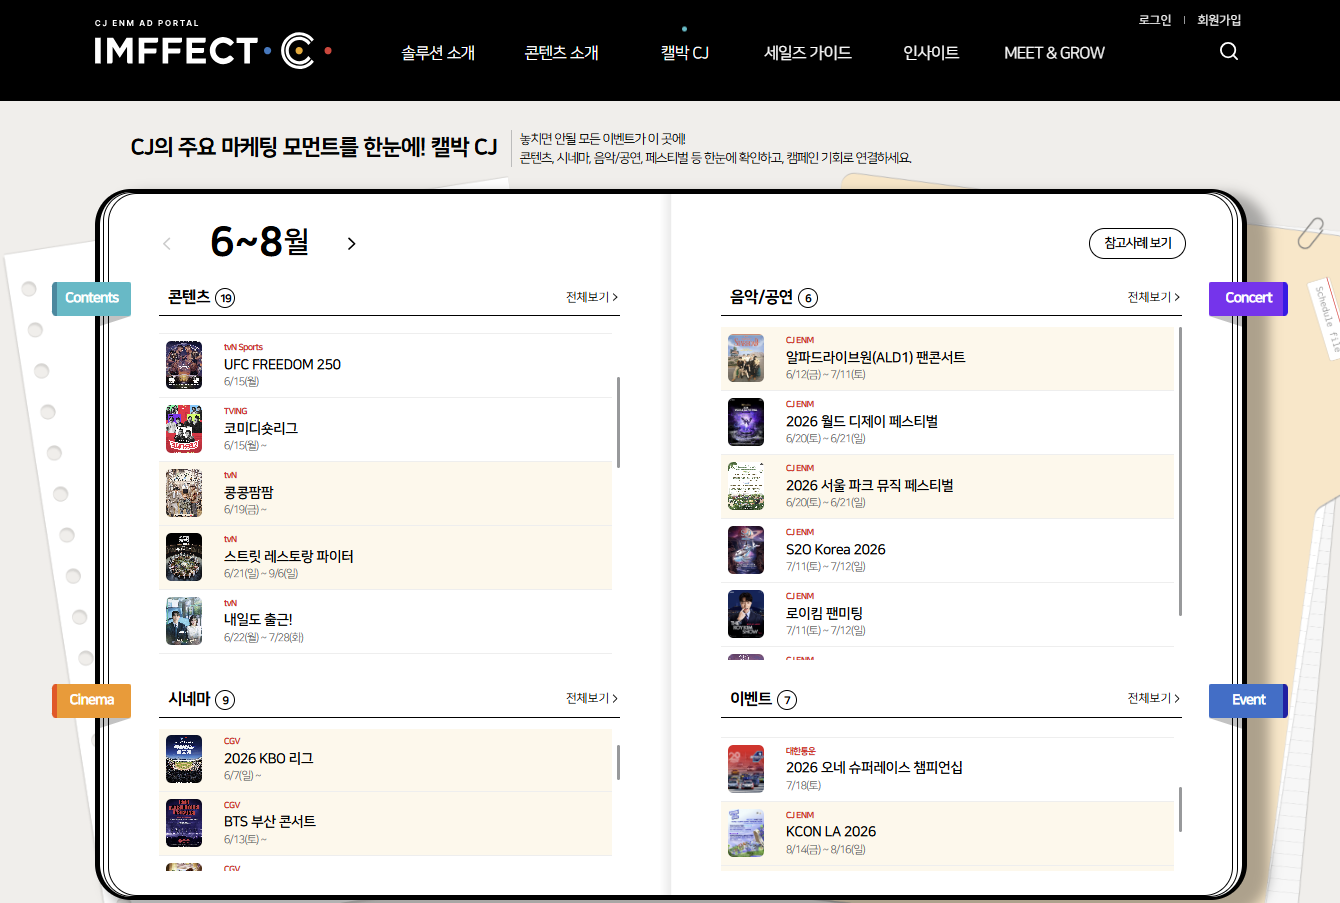Open KCON LA 2026 poster thumbnail
The width and height of the screenshot is (1340, 903).
tap(746, 833)
